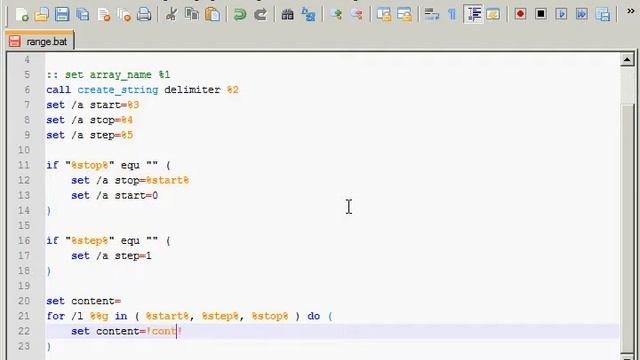
Task: Click "%stop%" in the line 11 if statement
Action: tap(90, 165)
